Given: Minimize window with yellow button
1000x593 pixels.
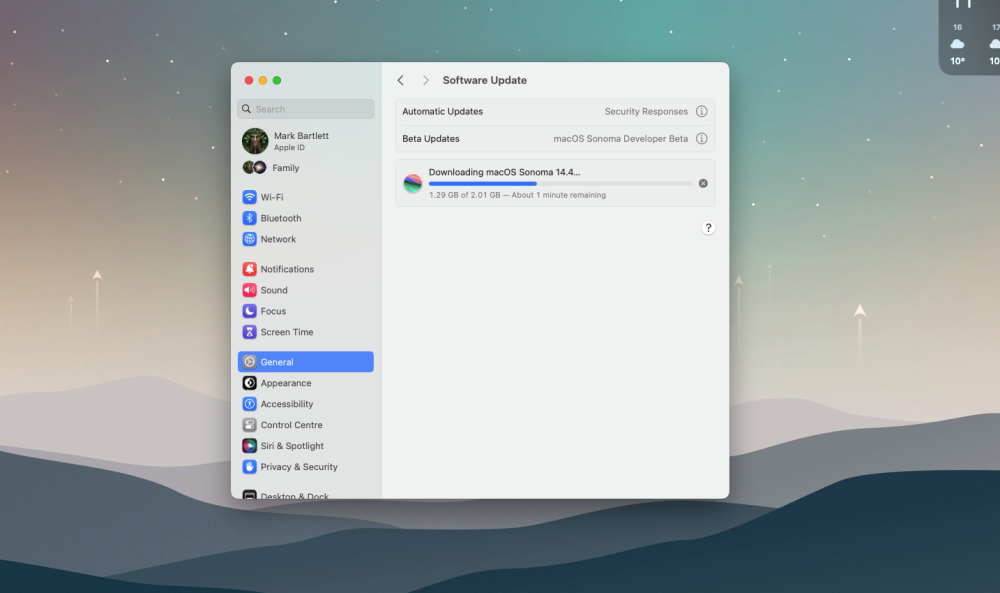Looking at the screenshot, I should pyautogui.click(x=263, y=80).
